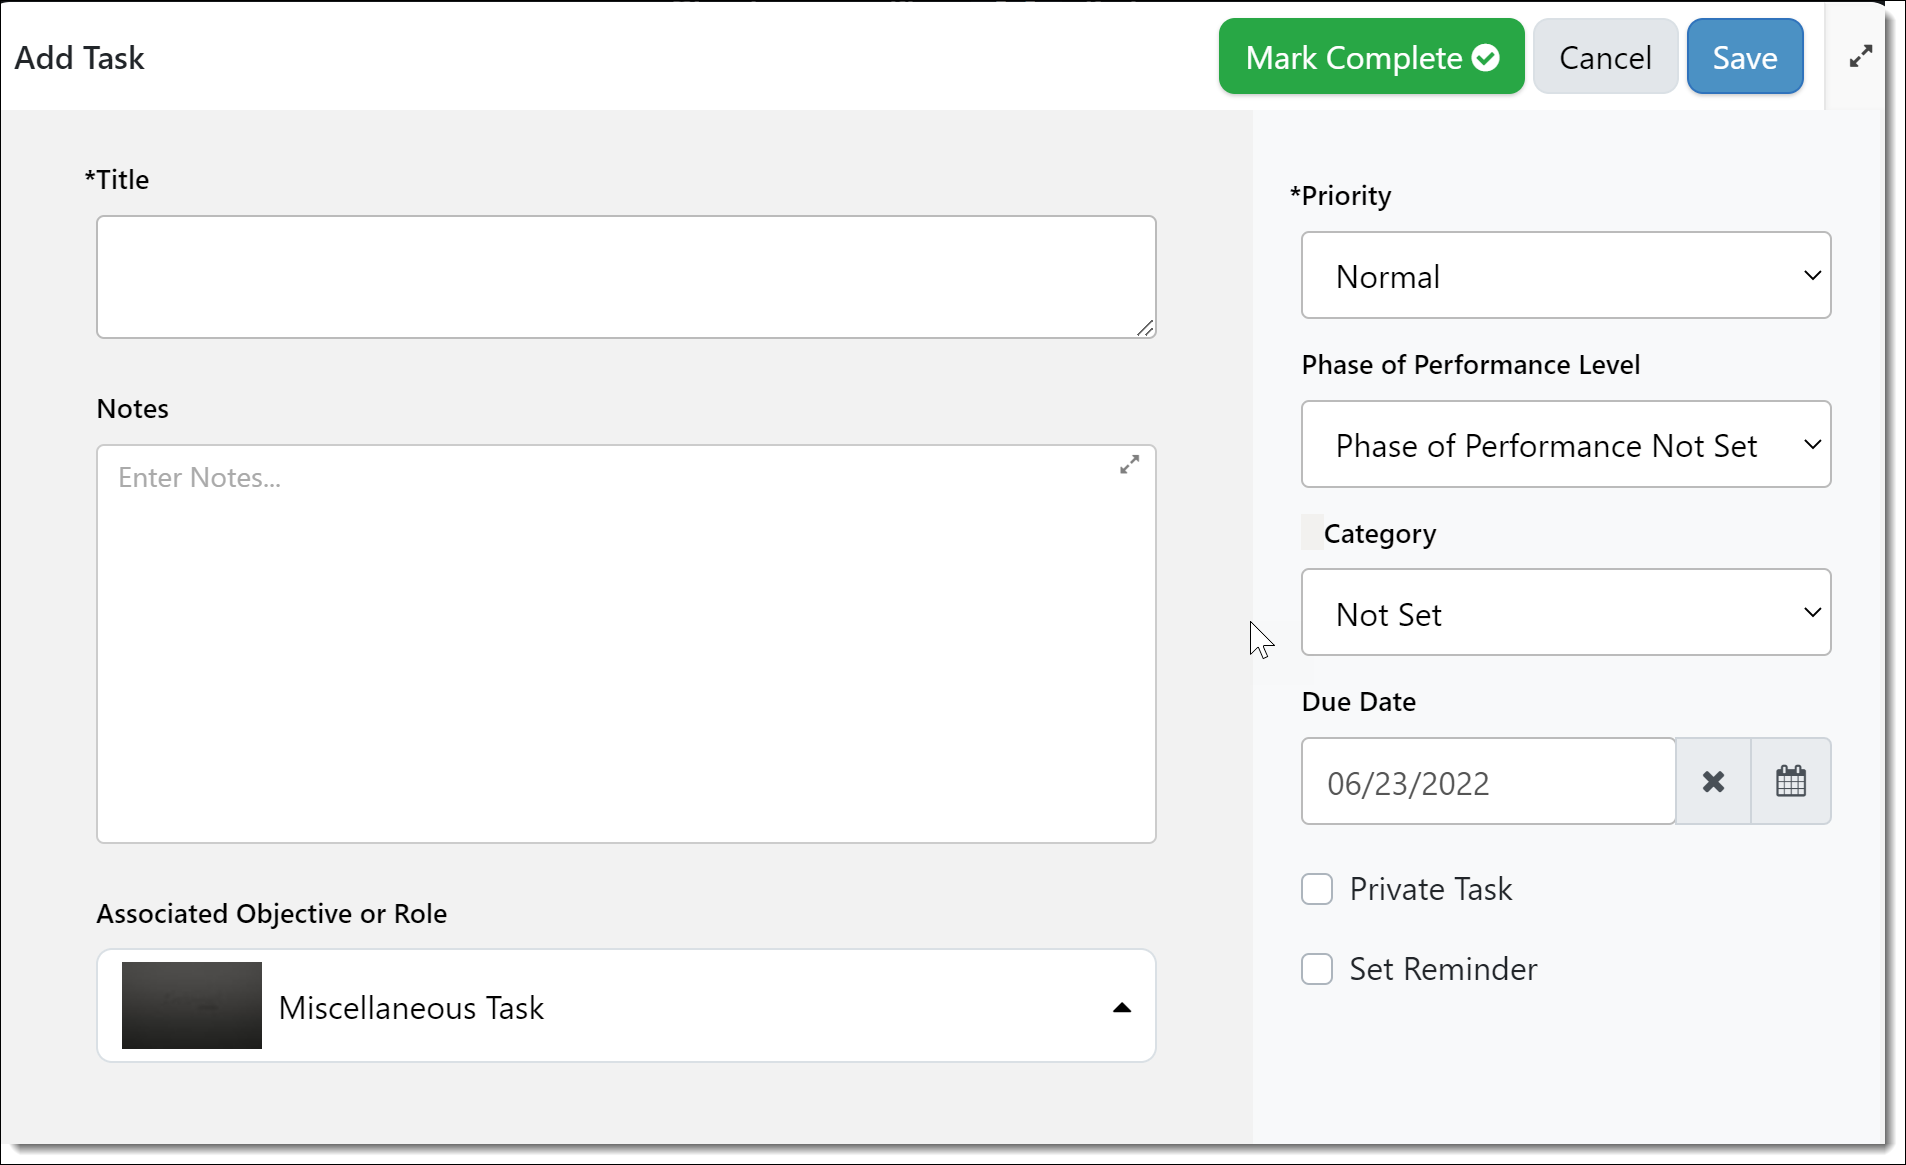This screenshot has height=1165, width=1906.
Task: Open the Priority dropdown set to Normal
Action: pyautogui.click(x=1564, y=275)
